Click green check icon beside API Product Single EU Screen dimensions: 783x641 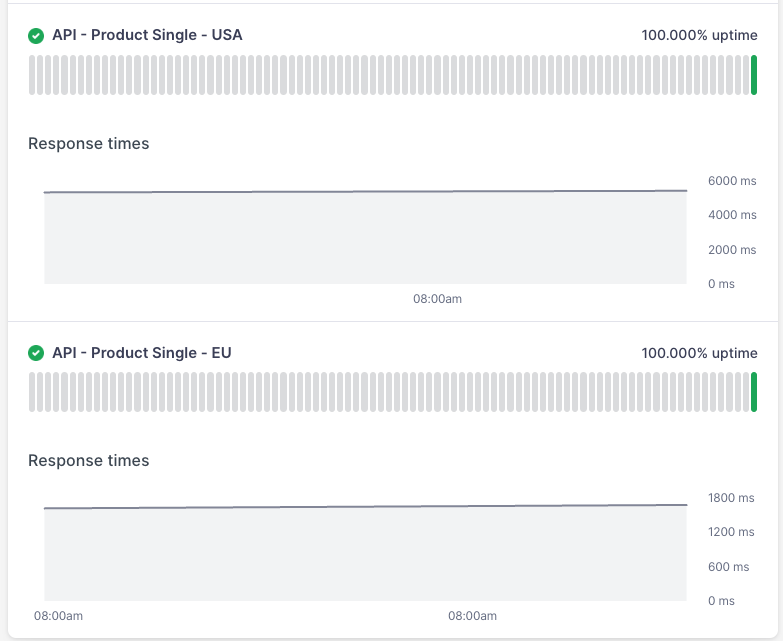pos(36,353)
